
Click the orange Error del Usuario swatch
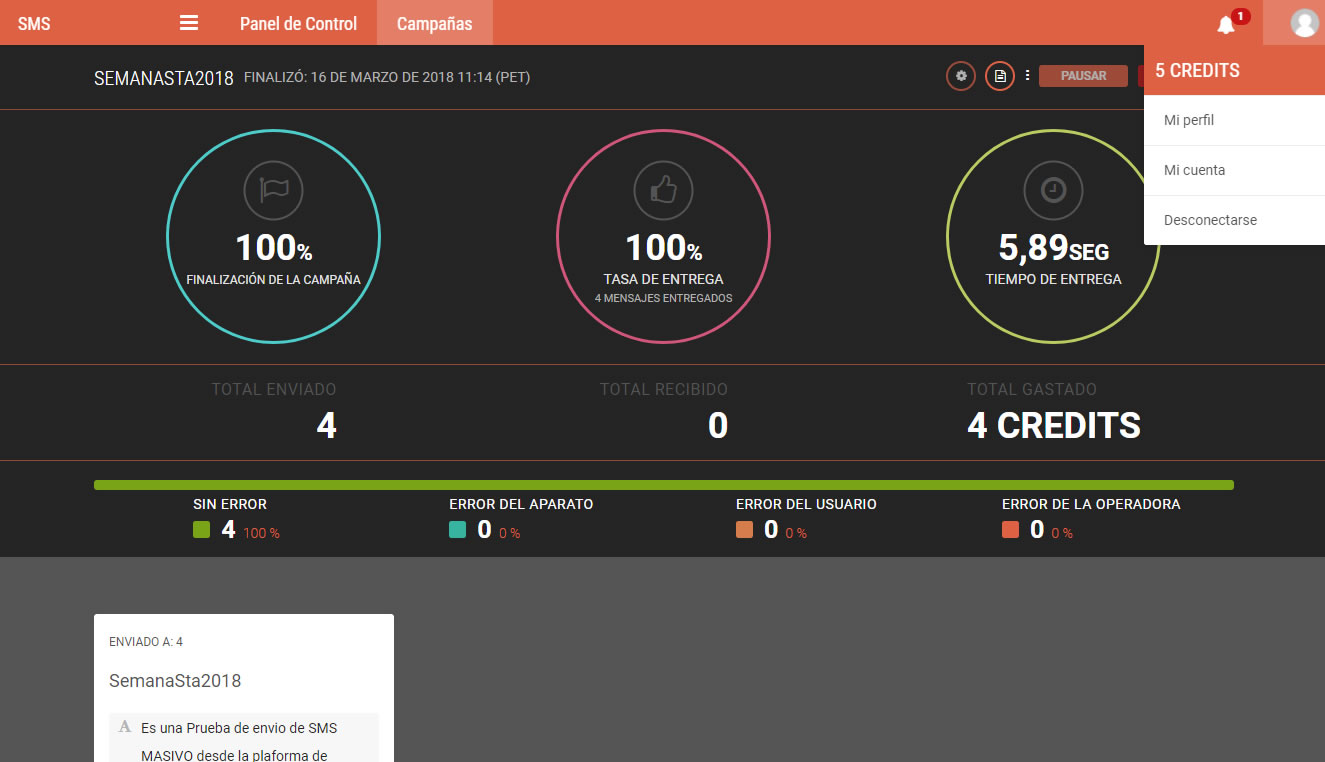click(744, 530)
